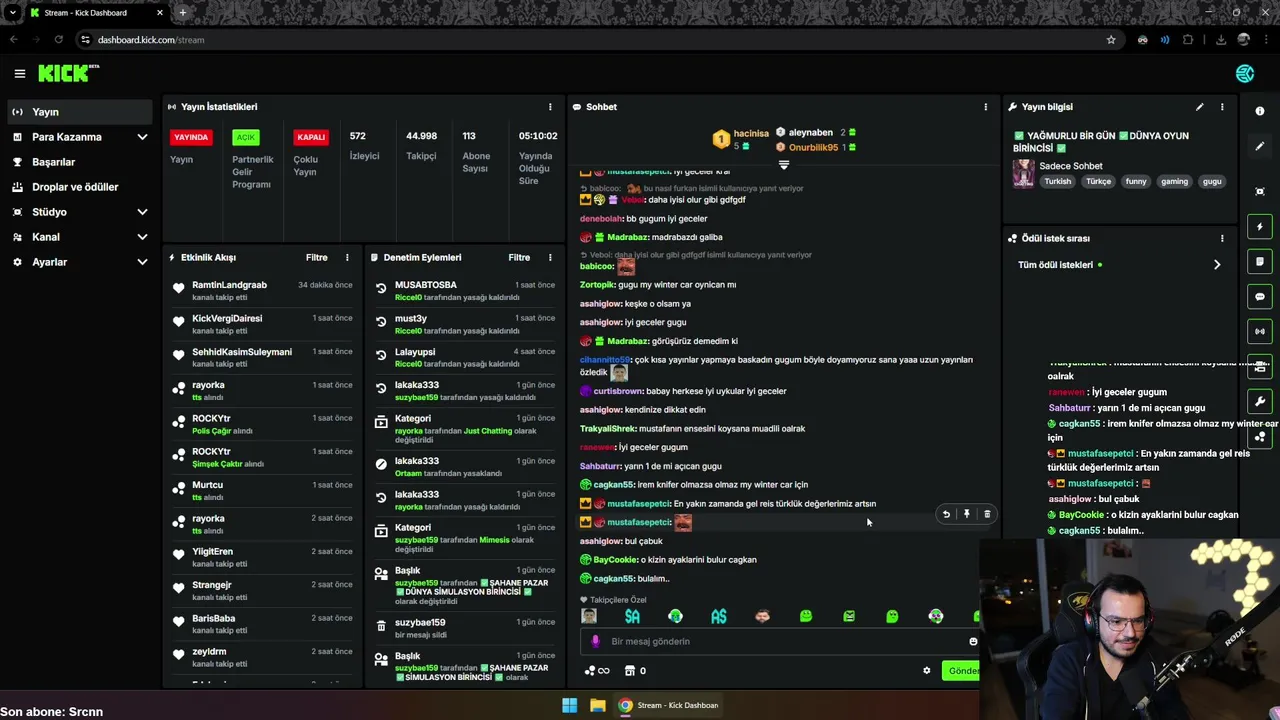Pin the hovered mustafasepetci message
The height and width of the screenshot is (720, 1280).
click(x=967, y=514)
